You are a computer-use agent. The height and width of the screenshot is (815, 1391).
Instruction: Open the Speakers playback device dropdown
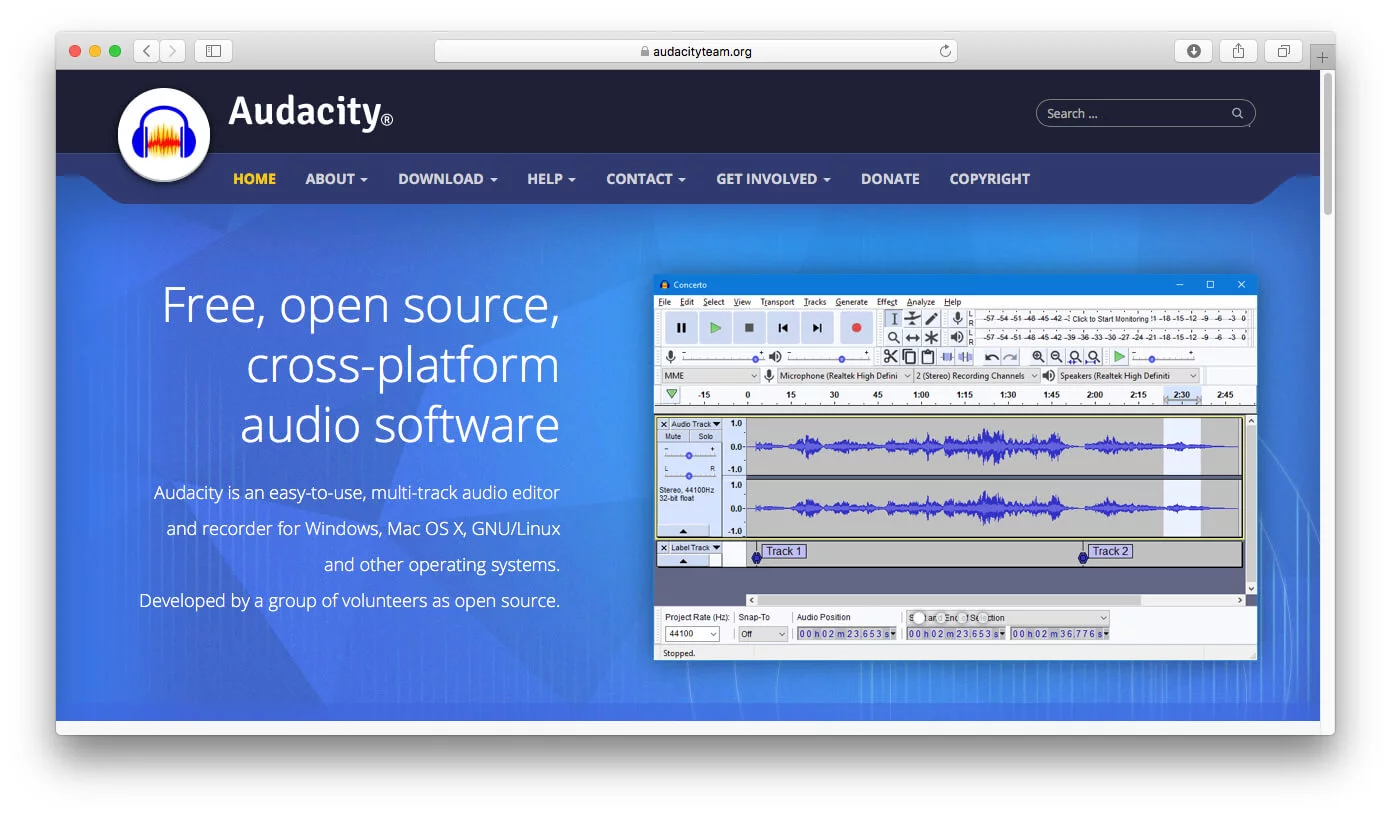tap(1128, 375)
